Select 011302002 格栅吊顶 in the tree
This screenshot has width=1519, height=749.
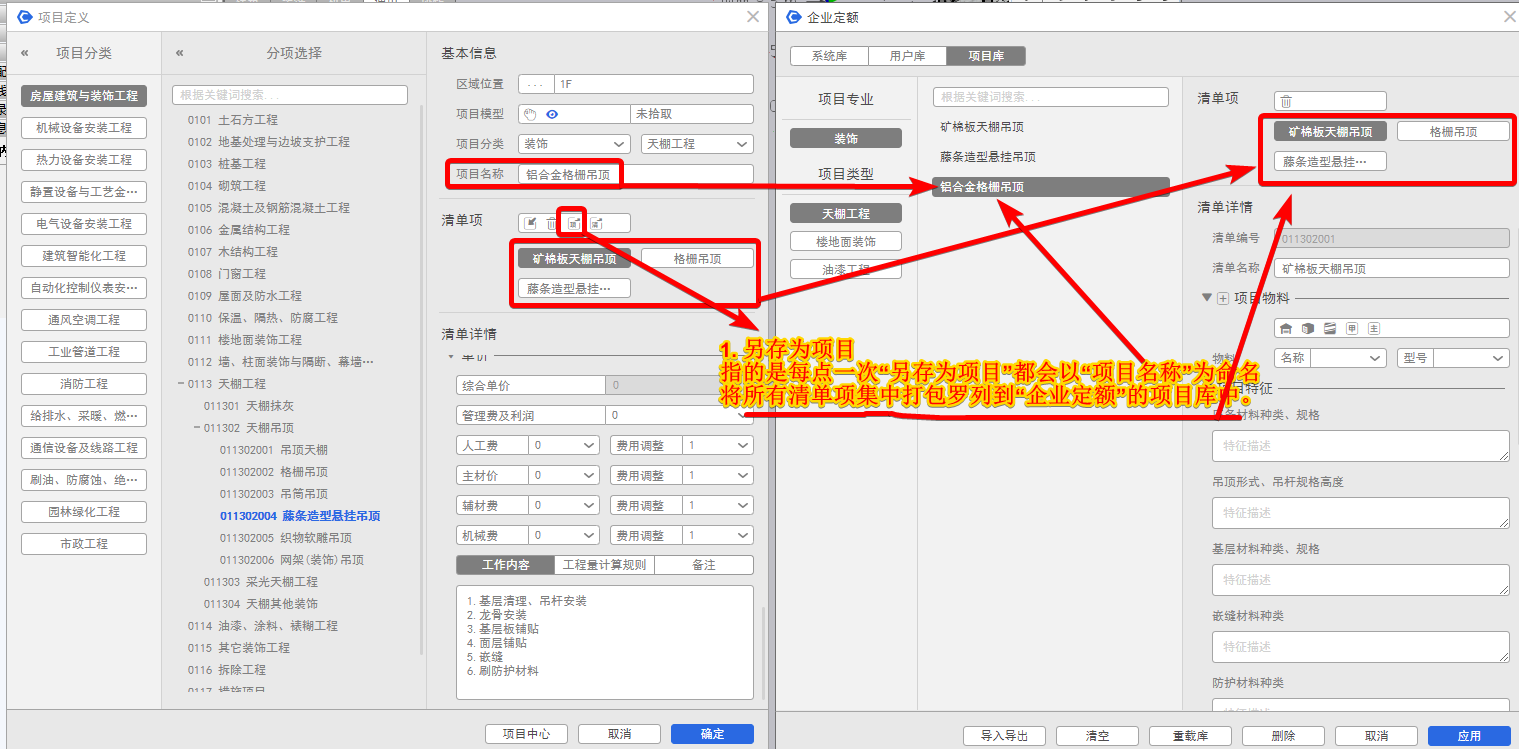click(274, 472)
